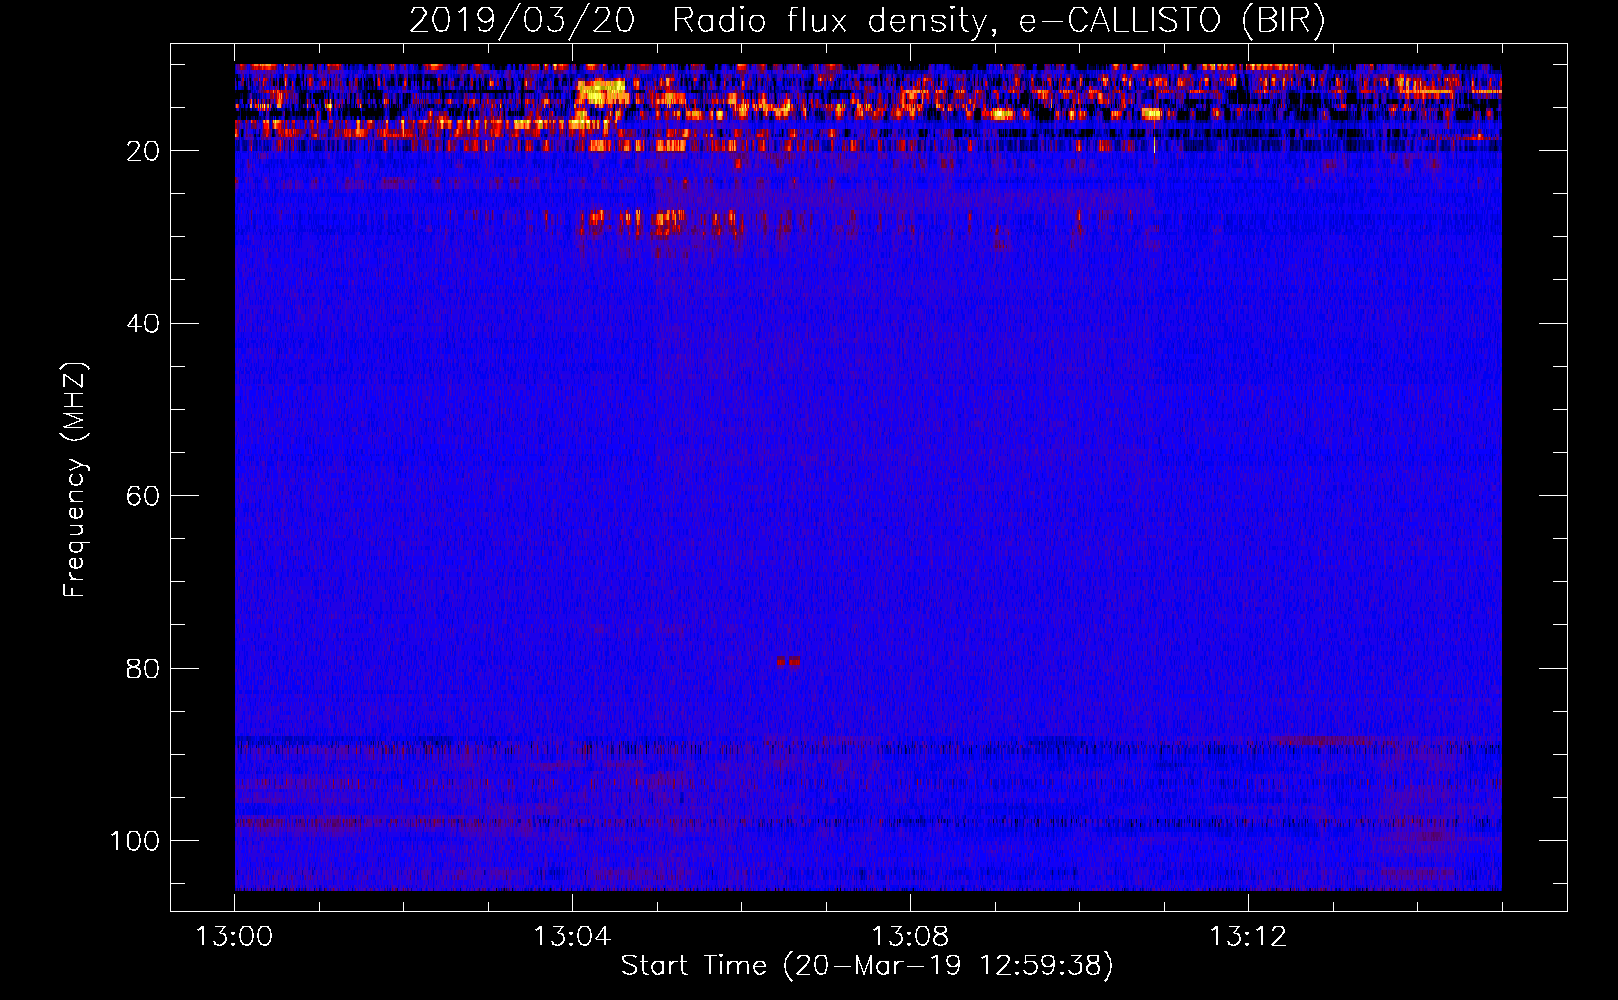Click the '20' frequency tick label
This screenshot has width=1618, height=1000.
point(143,151)
